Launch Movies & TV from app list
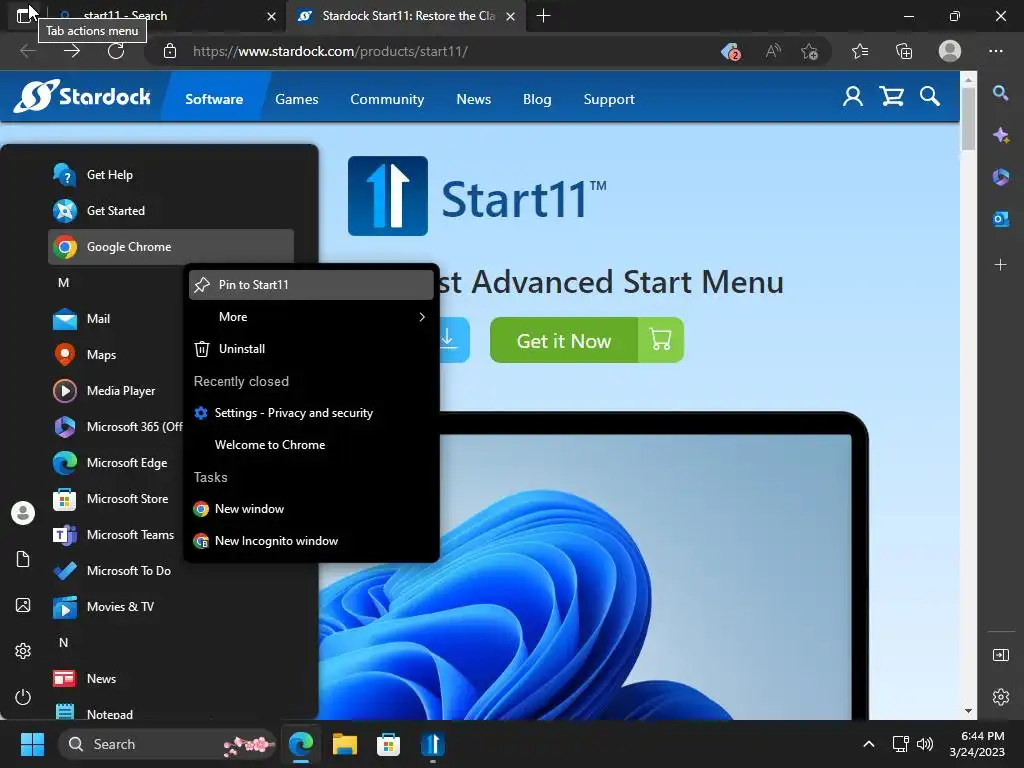The height and width of the screenshot is (768, 1024). [x=171, y=607]
